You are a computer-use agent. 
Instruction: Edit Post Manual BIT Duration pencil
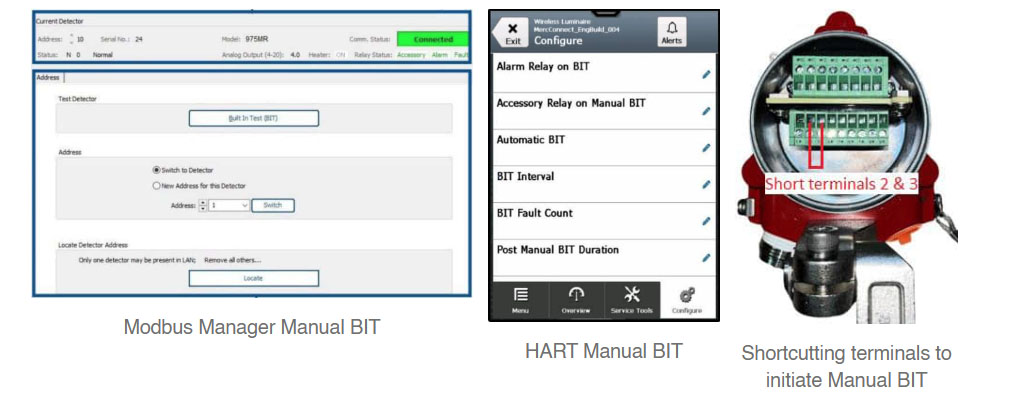pos(706,258)
